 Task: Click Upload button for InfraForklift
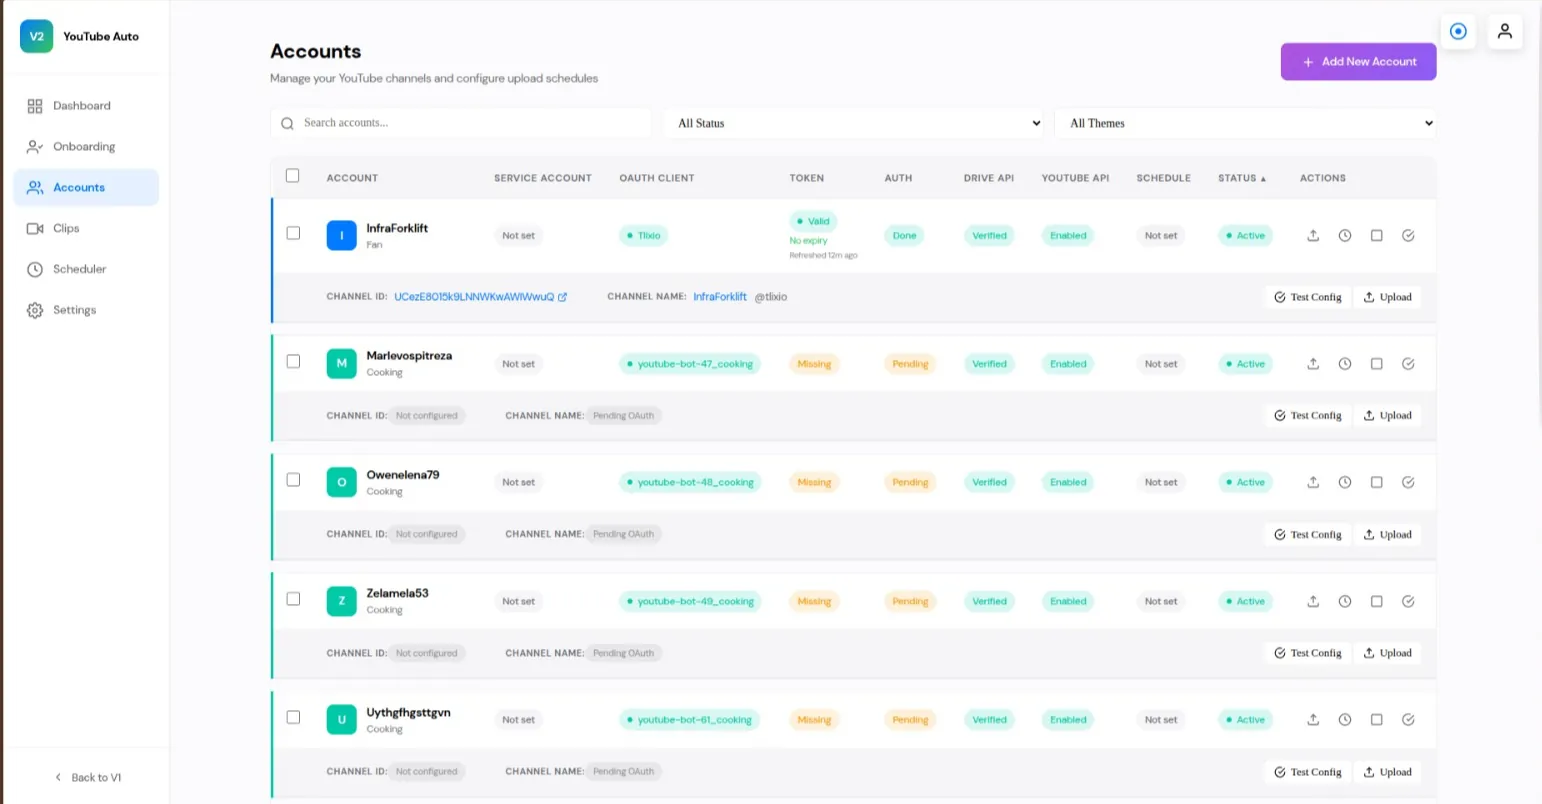coord(1387,297)
